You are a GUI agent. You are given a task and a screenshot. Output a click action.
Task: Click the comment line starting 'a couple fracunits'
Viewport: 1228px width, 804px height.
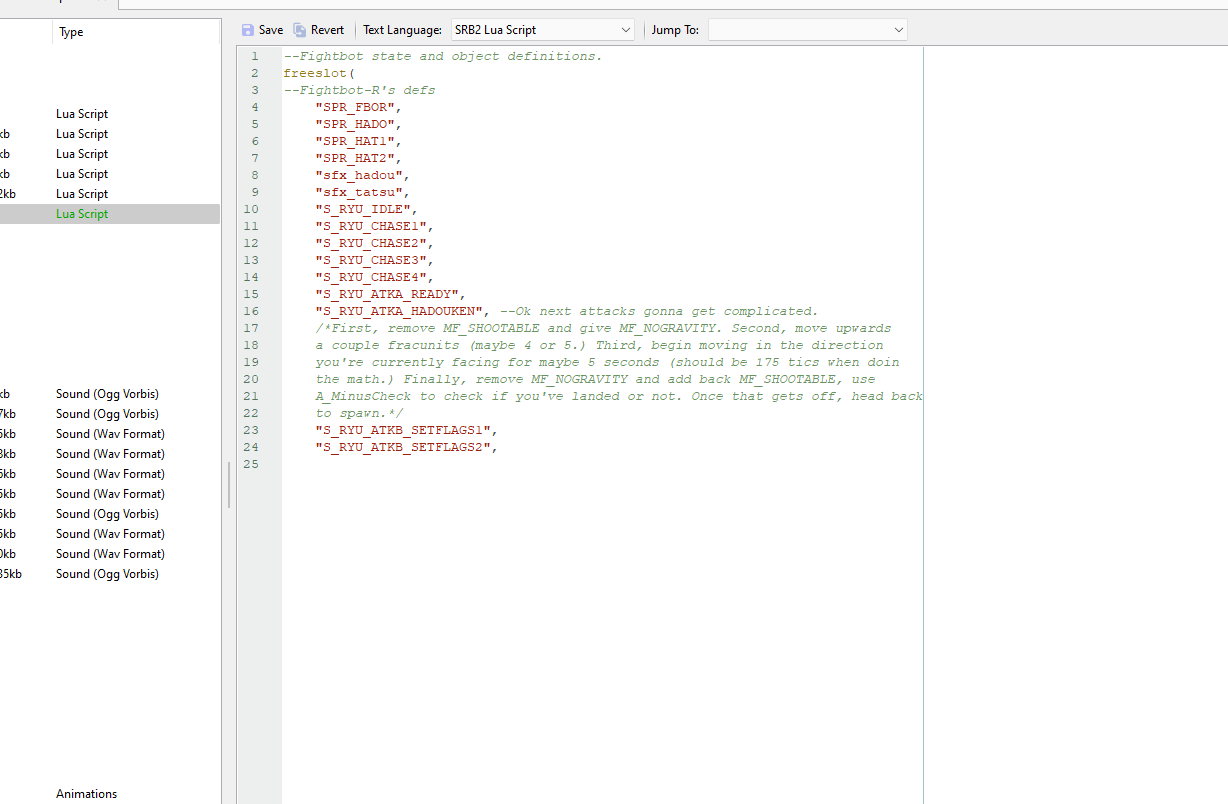tap(599, 345)
